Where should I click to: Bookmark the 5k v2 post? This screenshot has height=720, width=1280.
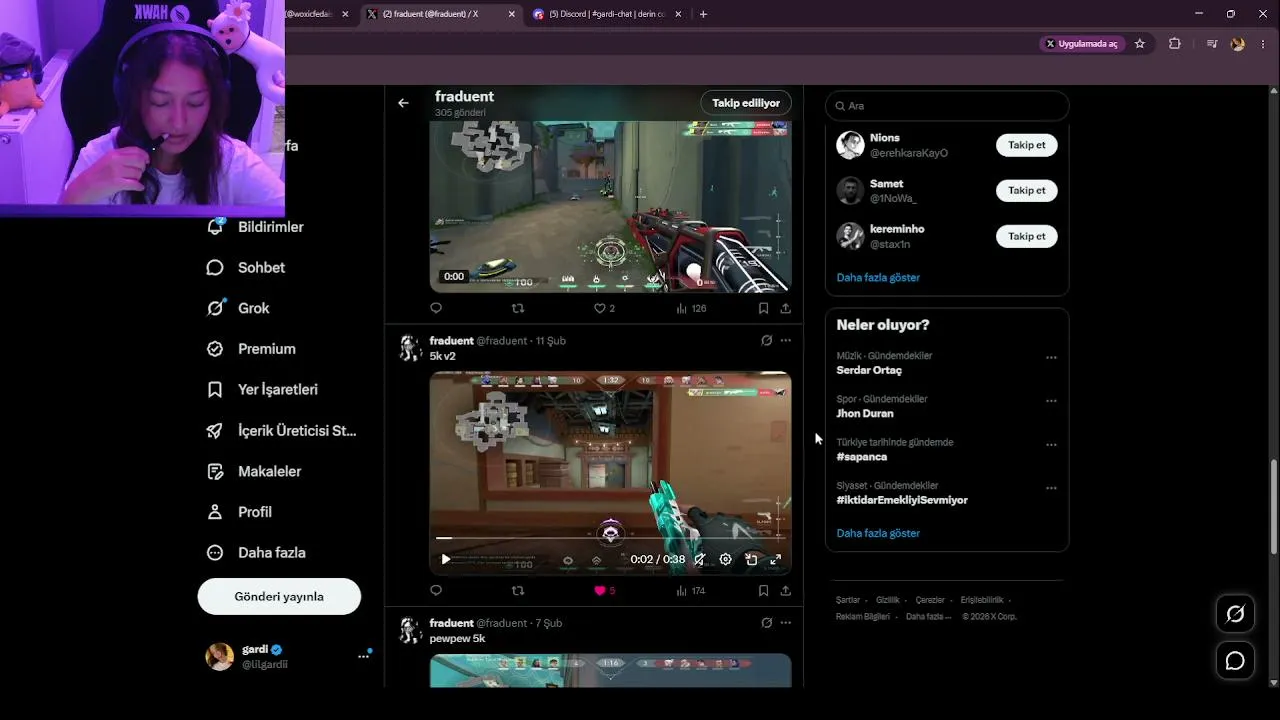(x=763, y=591)
